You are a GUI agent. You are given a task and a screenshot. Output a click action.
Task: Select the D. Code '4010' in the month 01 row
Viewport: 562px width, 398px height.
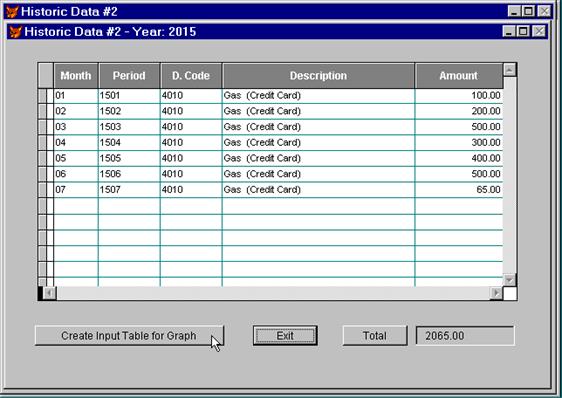pos(191,96)
